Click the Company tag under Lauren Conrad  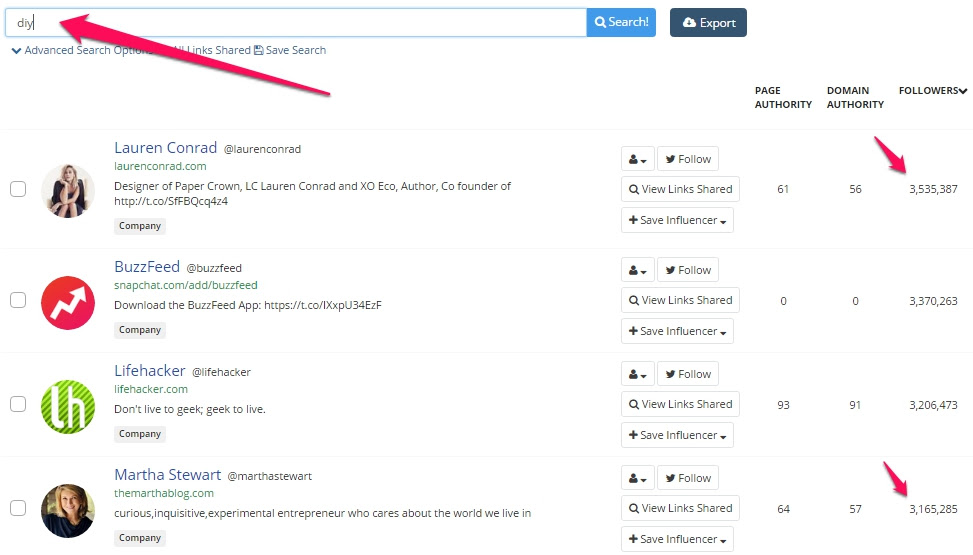140,225
